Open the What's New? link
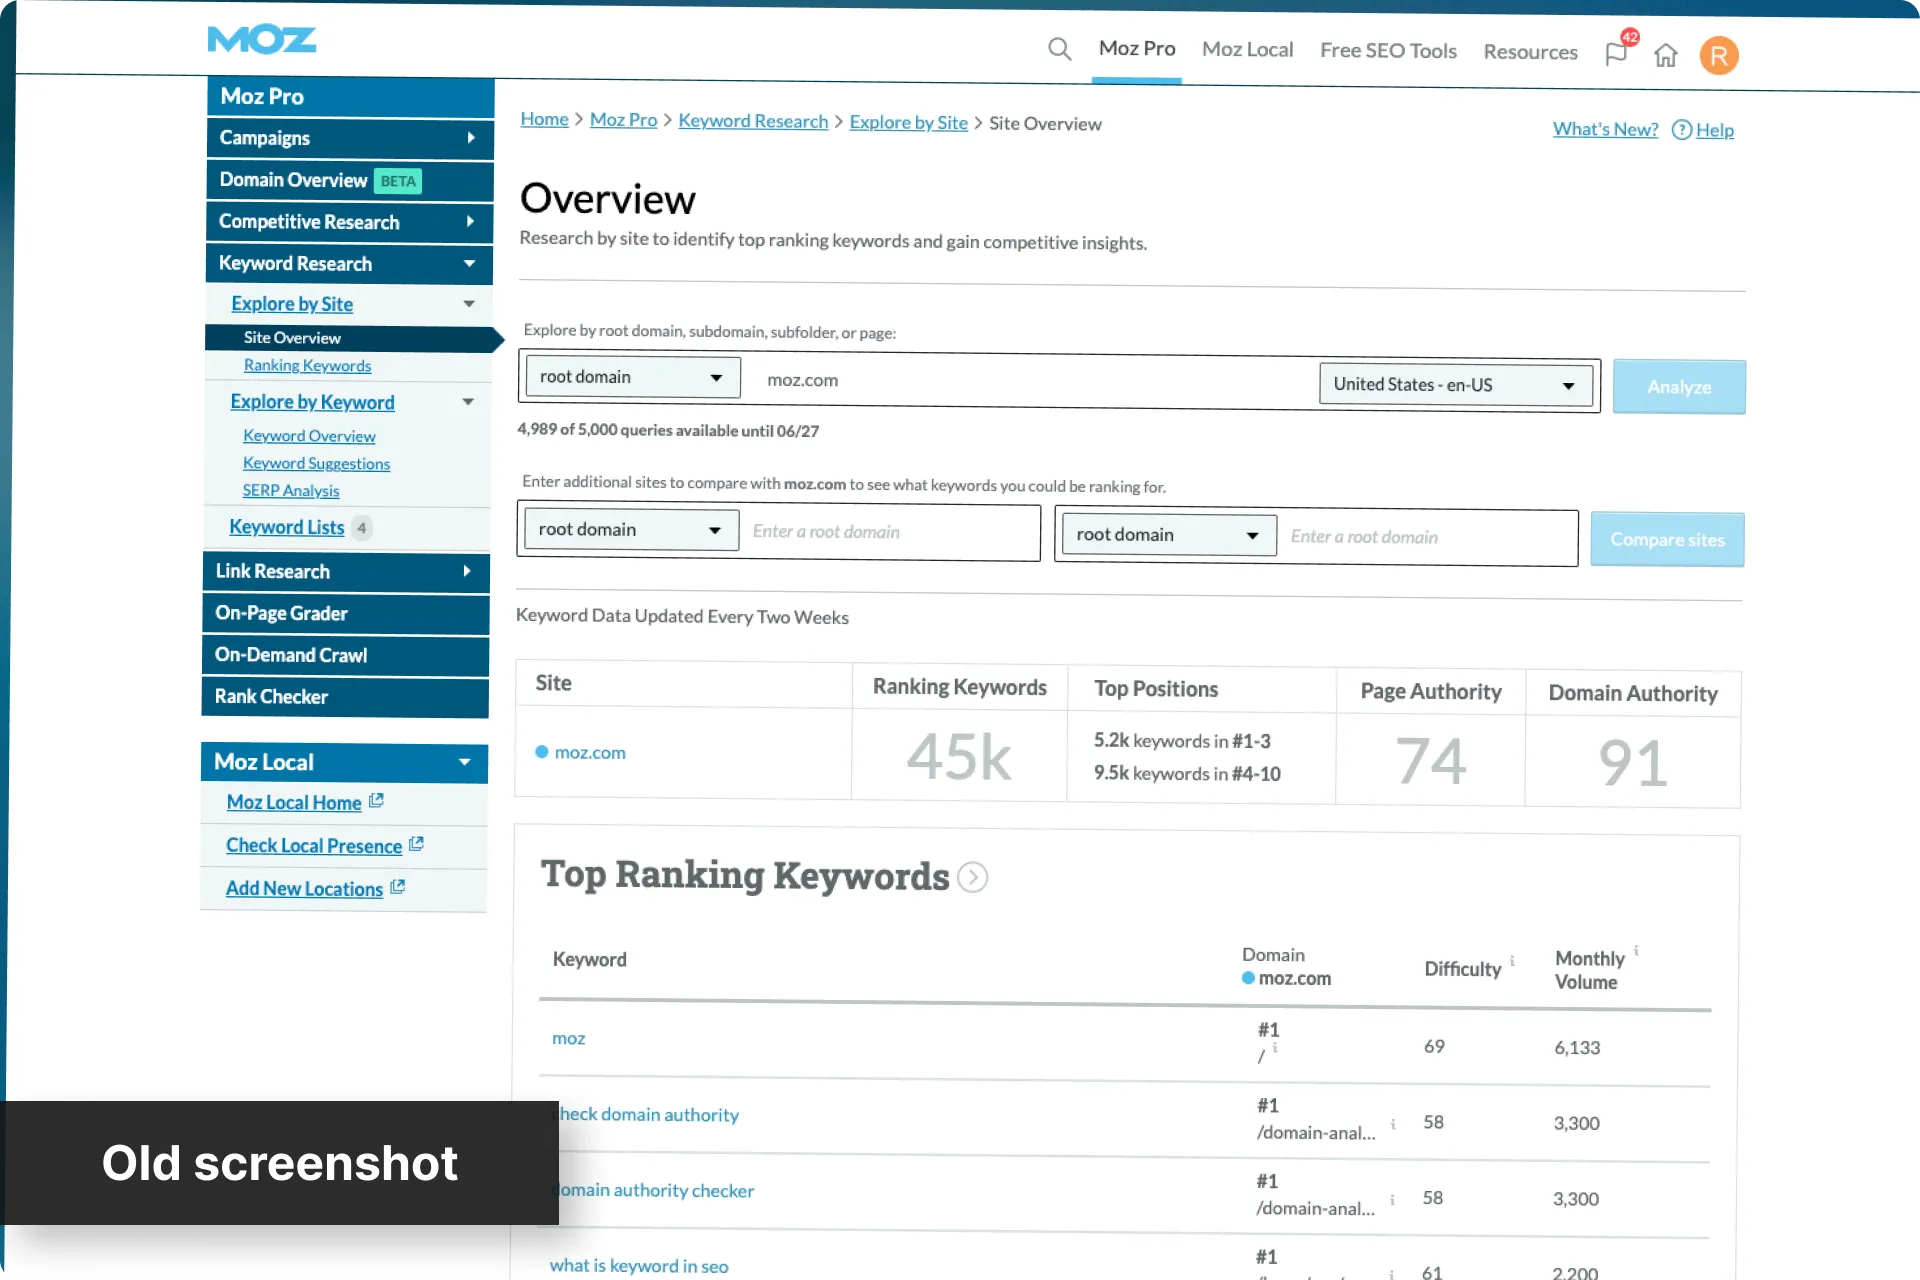This screenshot has width=1920, height=1280. point(1605,129)
